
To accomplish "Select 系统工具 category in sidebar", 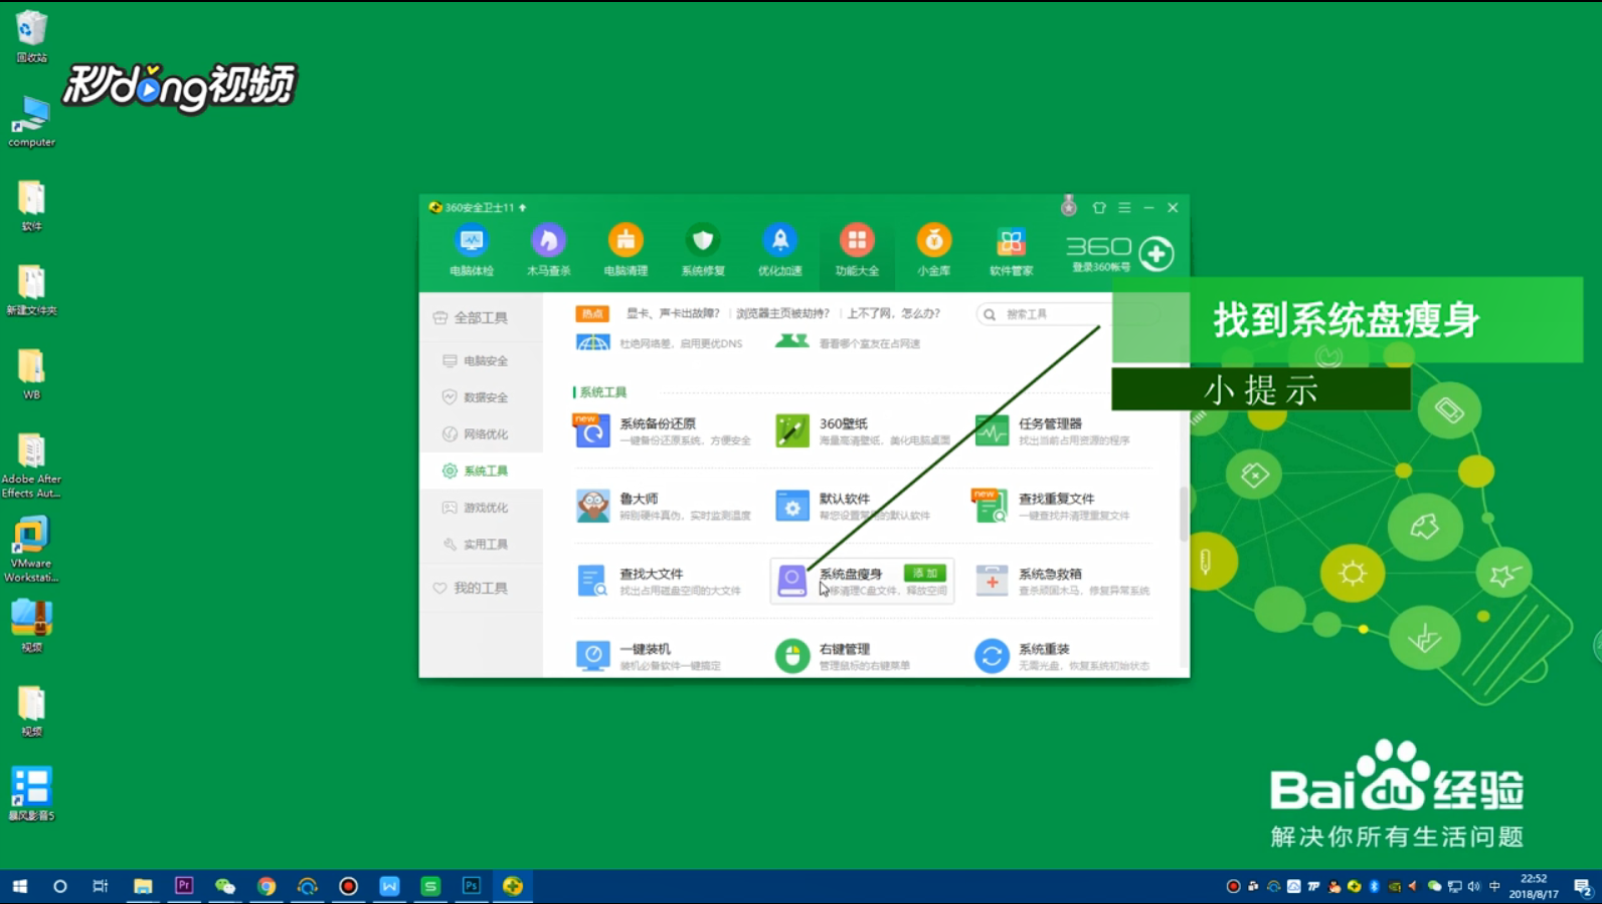I will pyautogui.click(x=481, y=471).
